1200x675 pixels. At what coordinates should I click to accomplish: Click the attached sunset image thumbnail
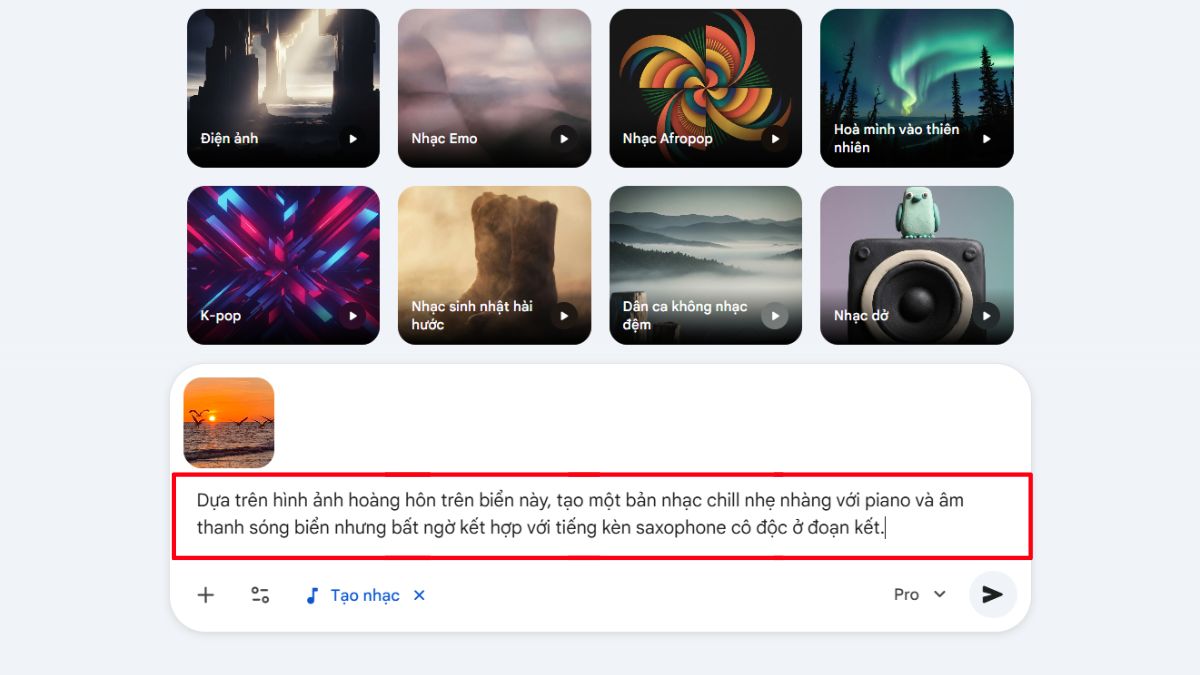tap(229, 423)
